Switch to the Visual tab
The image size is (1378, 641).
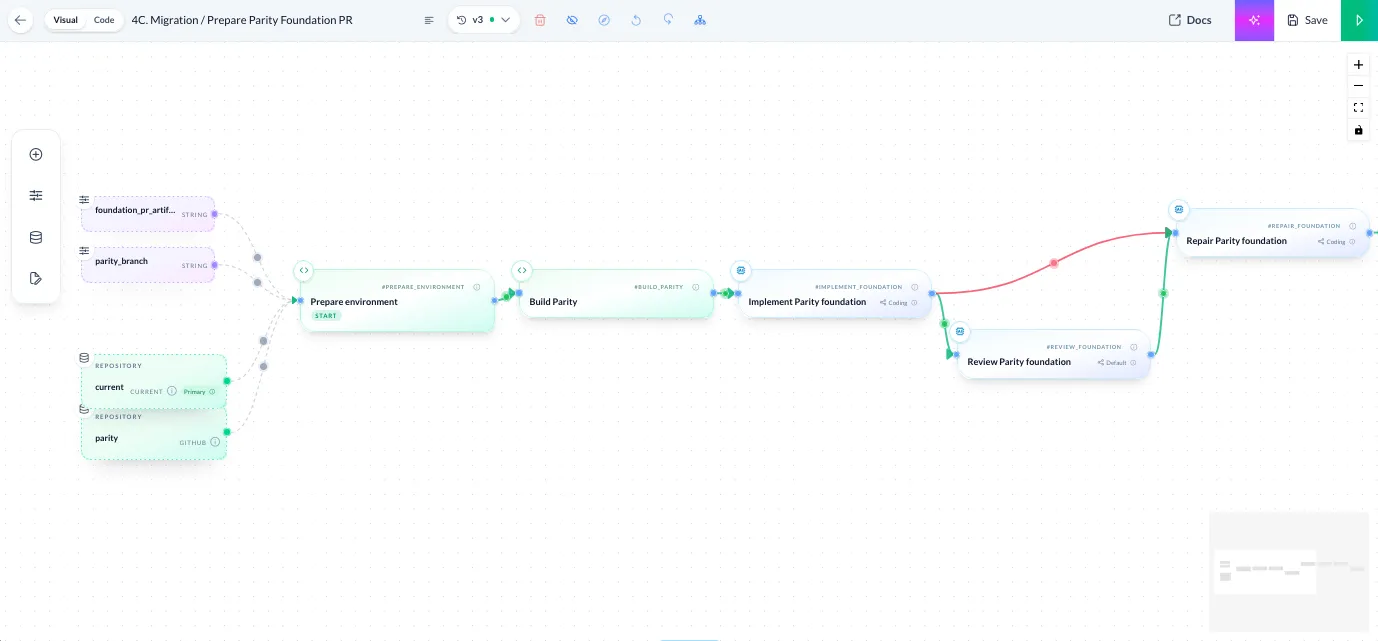[65, 20]
